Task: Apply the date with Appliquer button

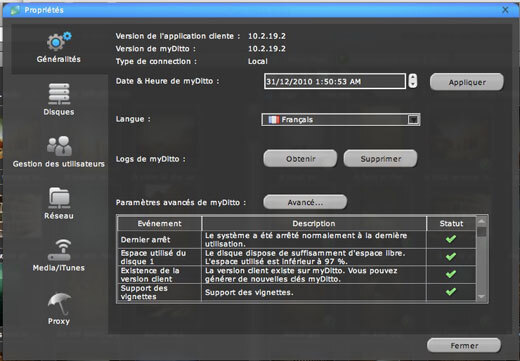Action: [467, 82]
